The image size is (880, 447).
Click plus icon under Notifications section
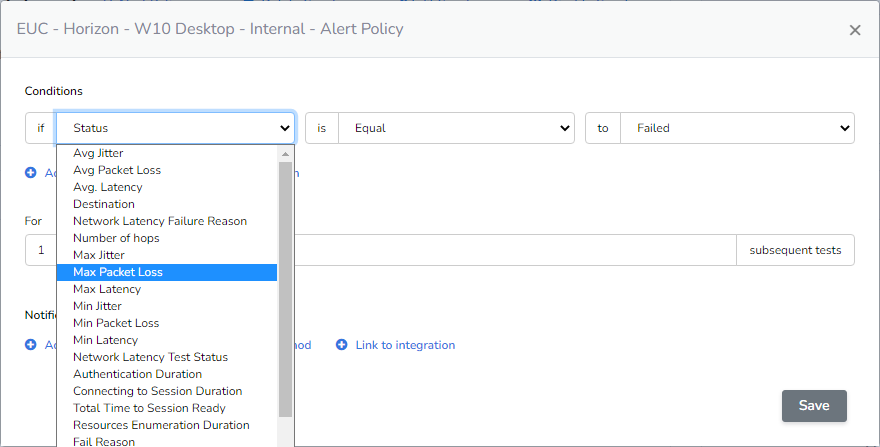[x=31, y=345]
